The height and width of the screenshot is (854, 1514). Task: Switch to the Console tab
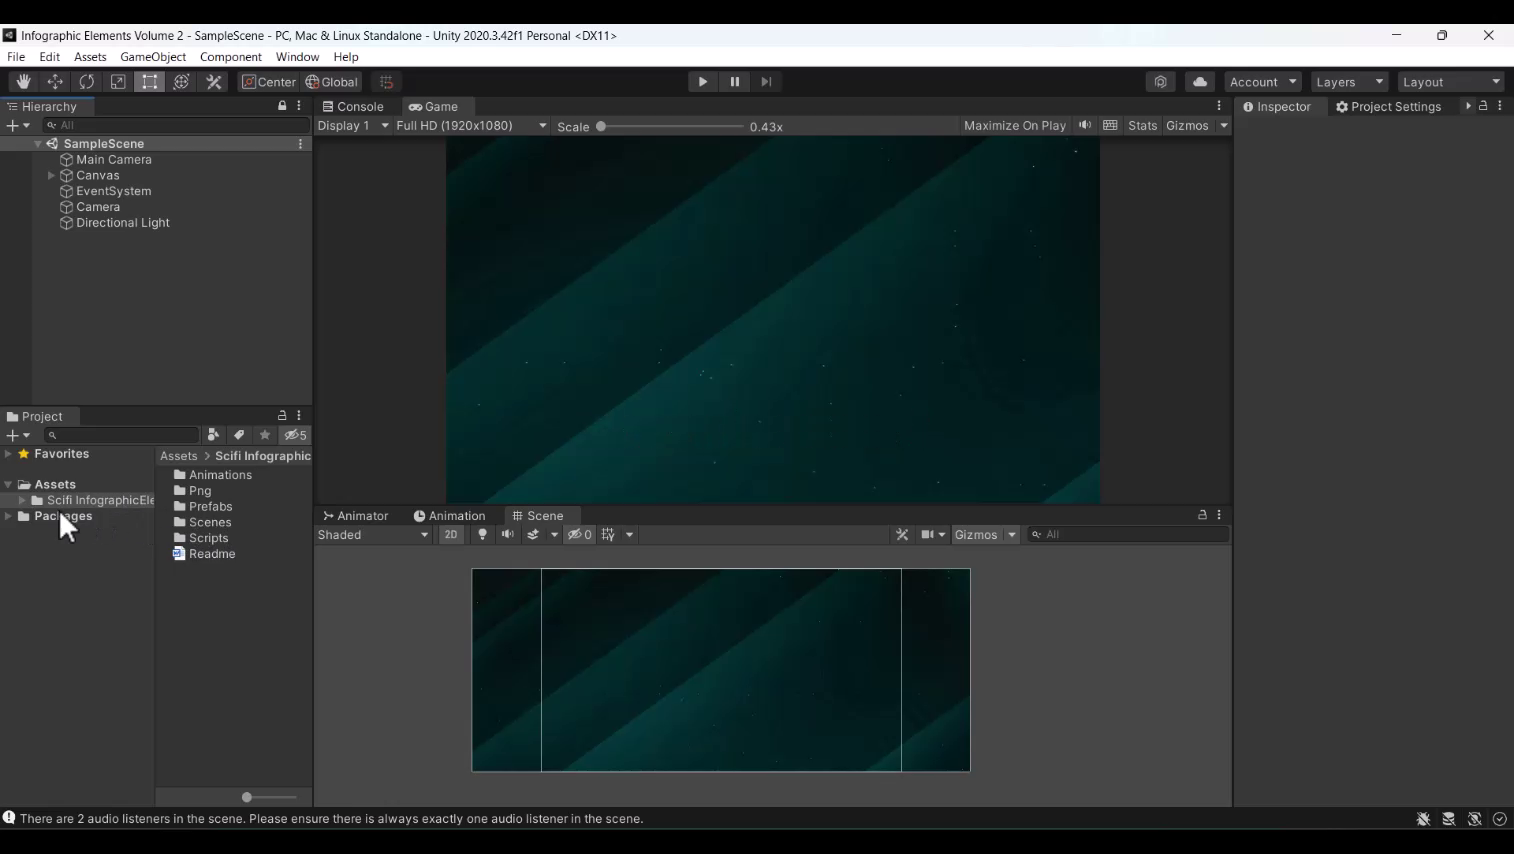click(353, 107)
